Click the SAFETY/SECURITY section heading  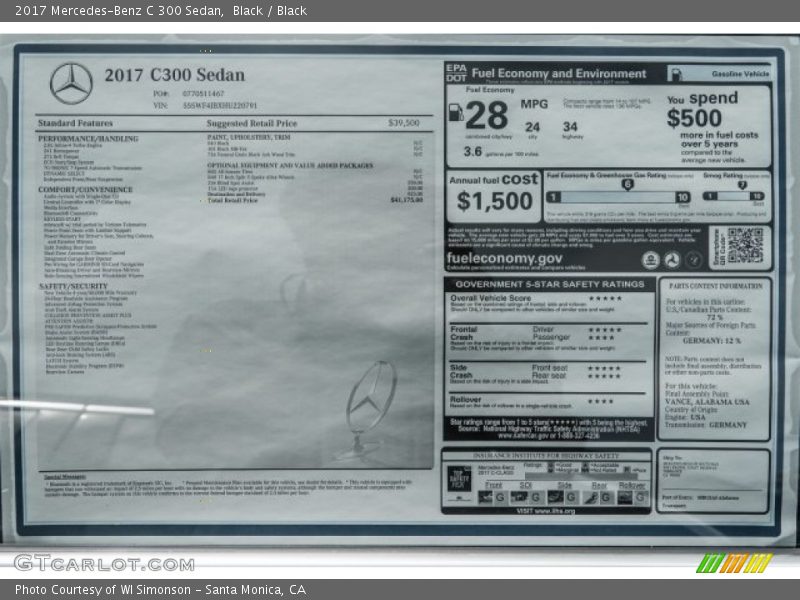click(73, 286)
